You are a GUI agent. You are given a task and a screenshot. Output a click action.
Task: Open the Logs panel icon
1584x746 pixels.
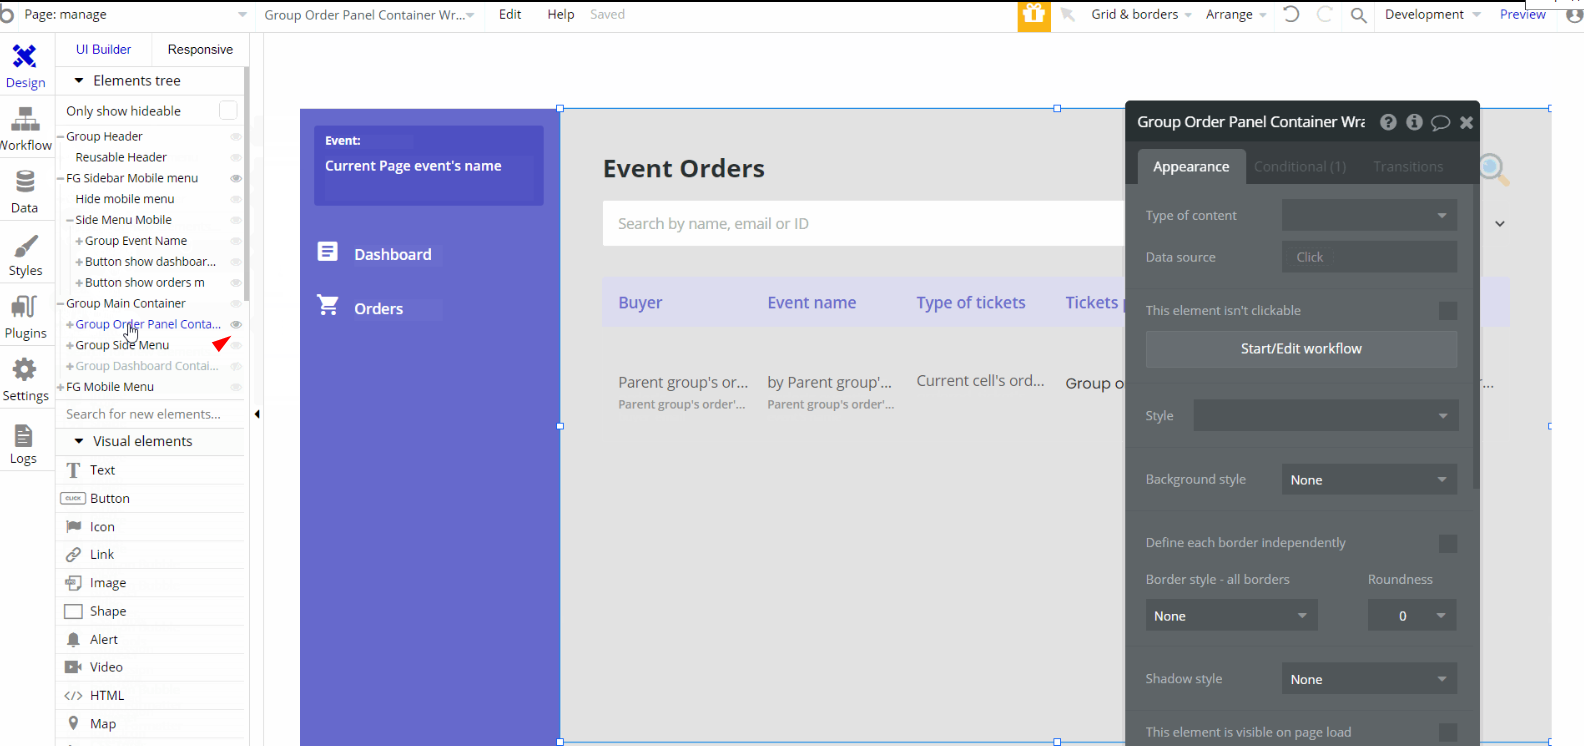pos(23,444)
